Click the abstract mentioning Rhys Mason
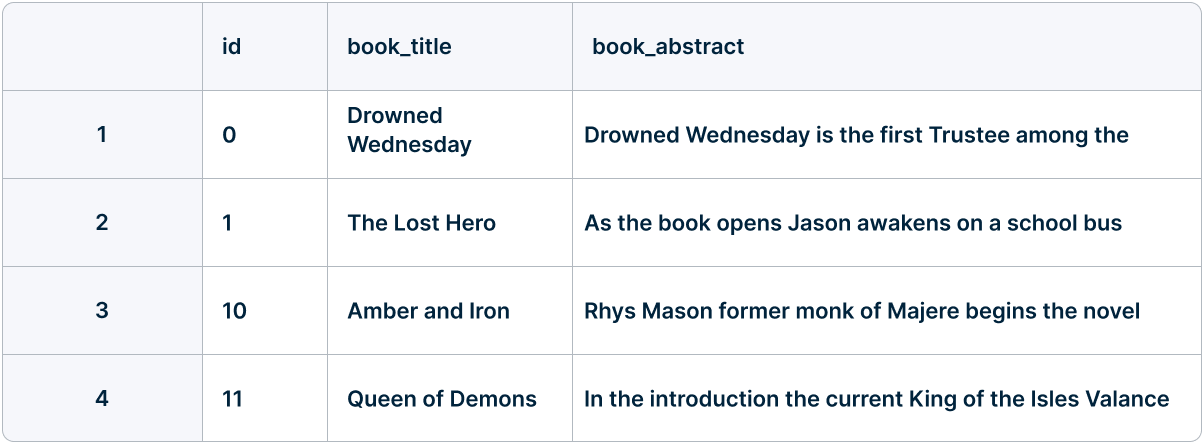Image resolution: width=1204 pixels, height=444 pixels. (x=861, y=311)
